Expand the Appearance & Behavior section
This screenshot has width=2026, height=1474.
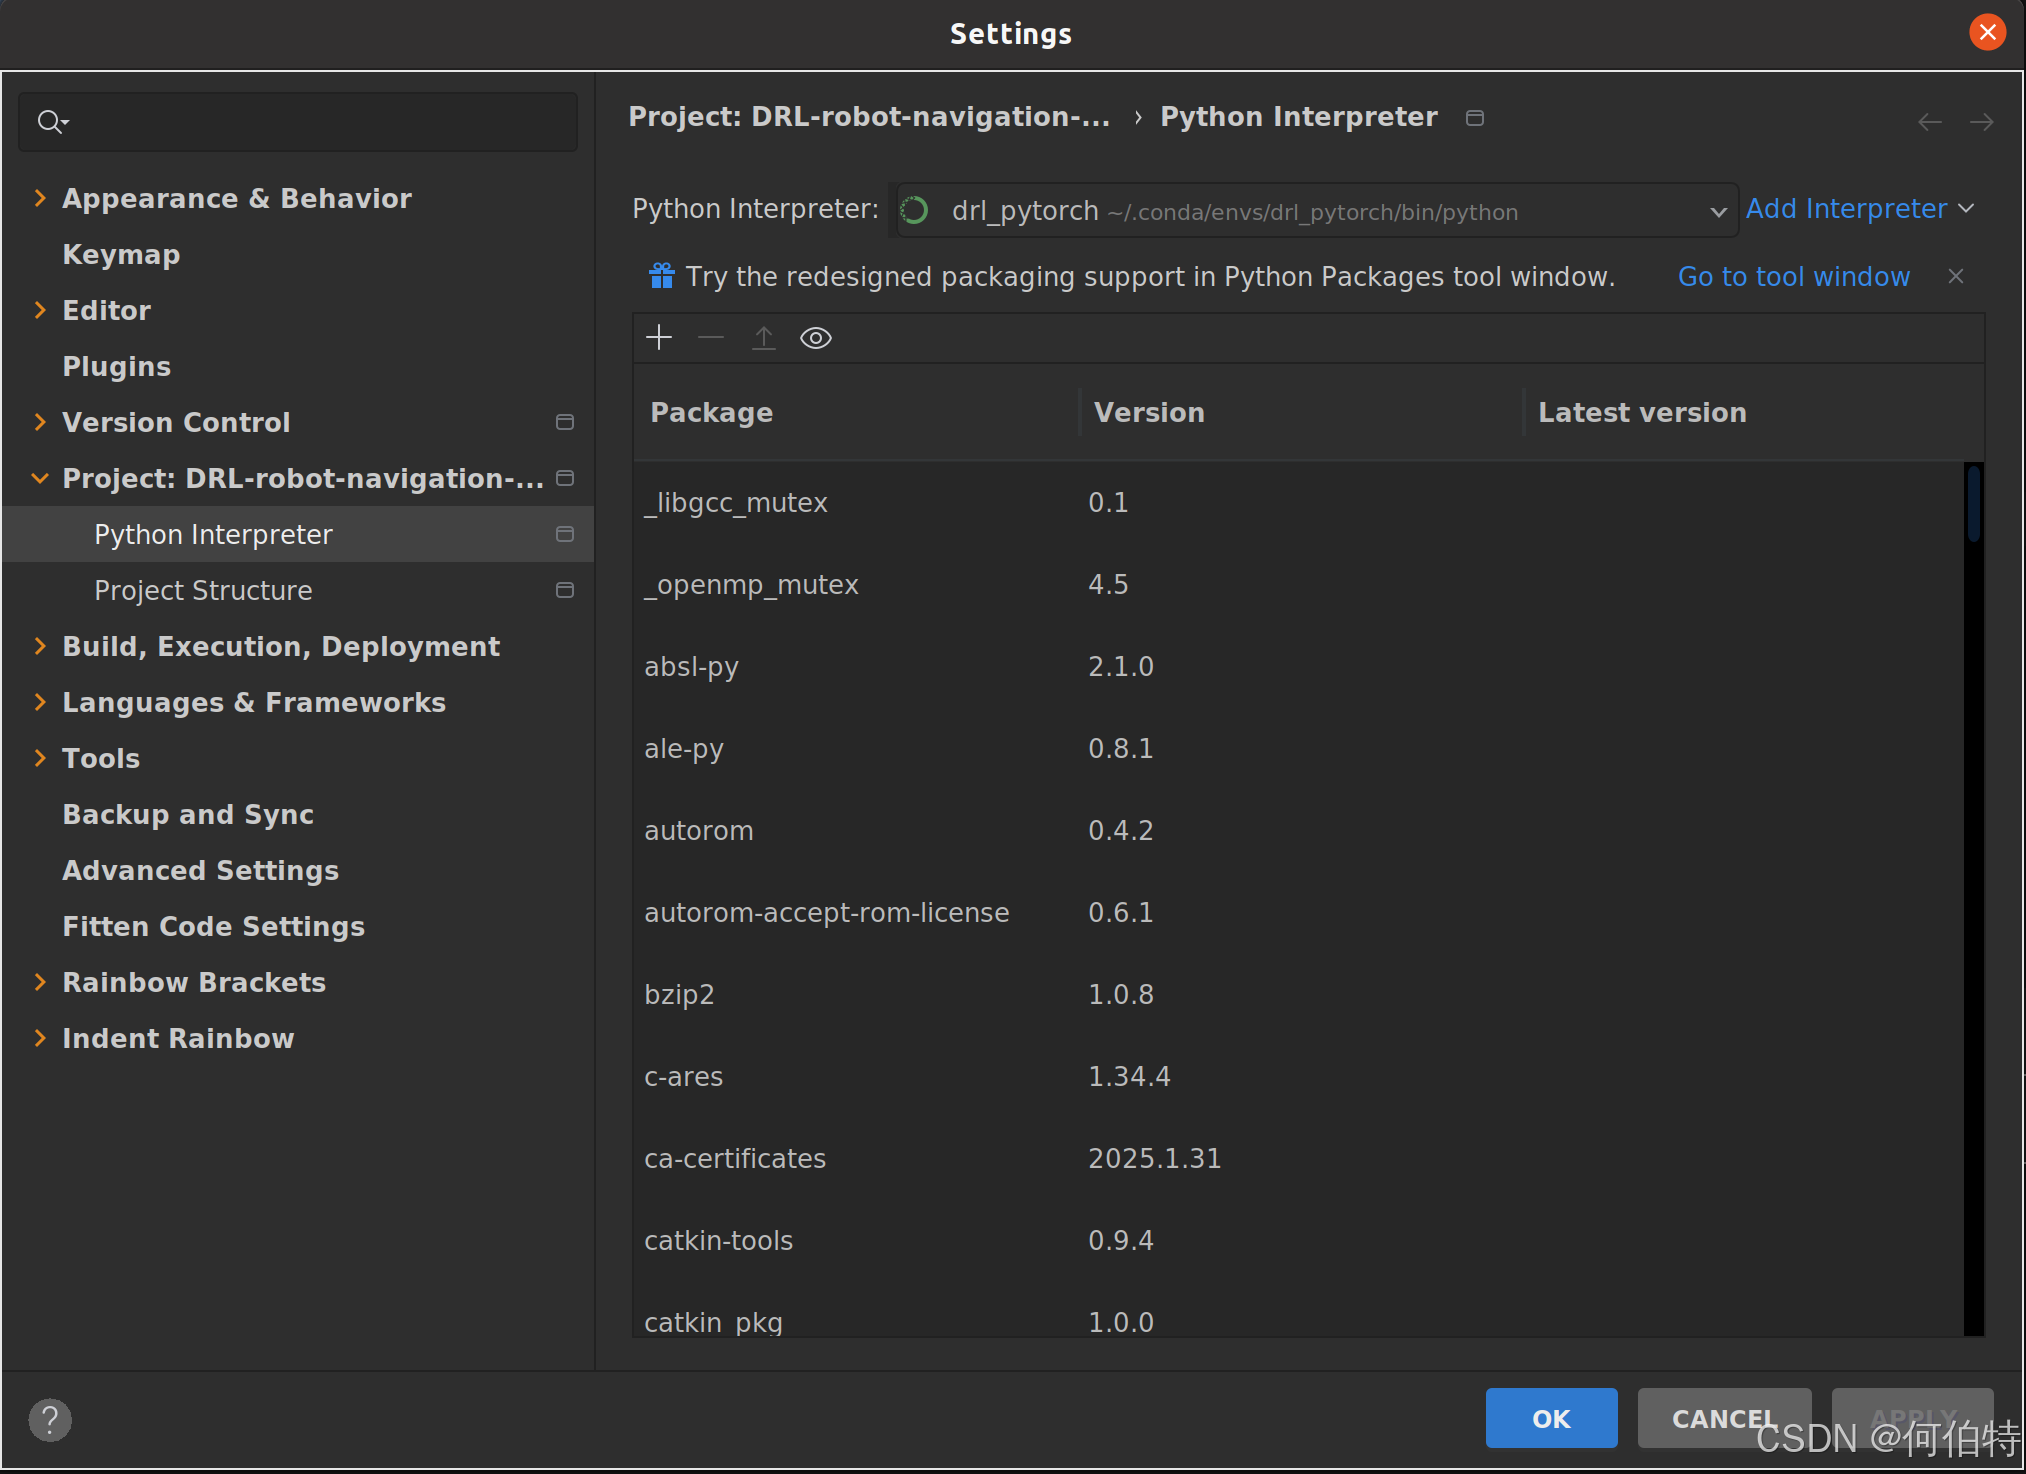click(40, 198)
